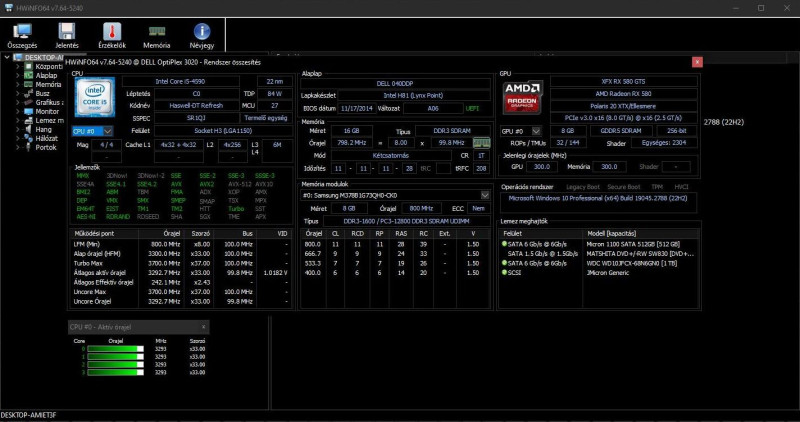Click the AMD Radeon Graphics logo

click(522, 98)
